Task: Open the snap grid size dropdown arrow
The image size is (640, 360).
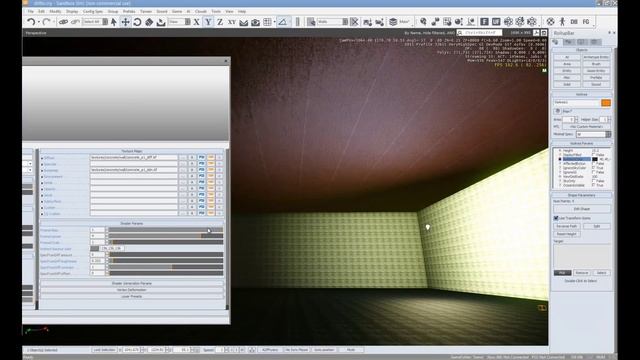Action: tap(275, 22)
